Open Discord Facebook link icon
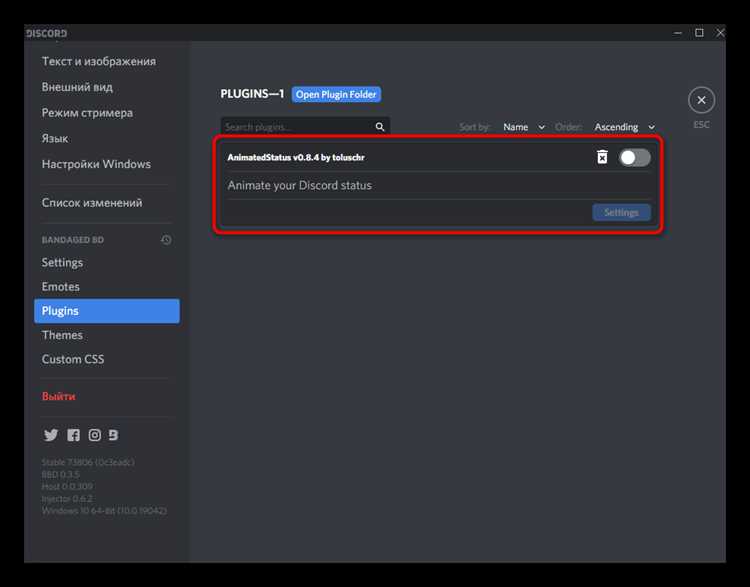The width and height of the screenshot is (750, 587). click(73, 435)
